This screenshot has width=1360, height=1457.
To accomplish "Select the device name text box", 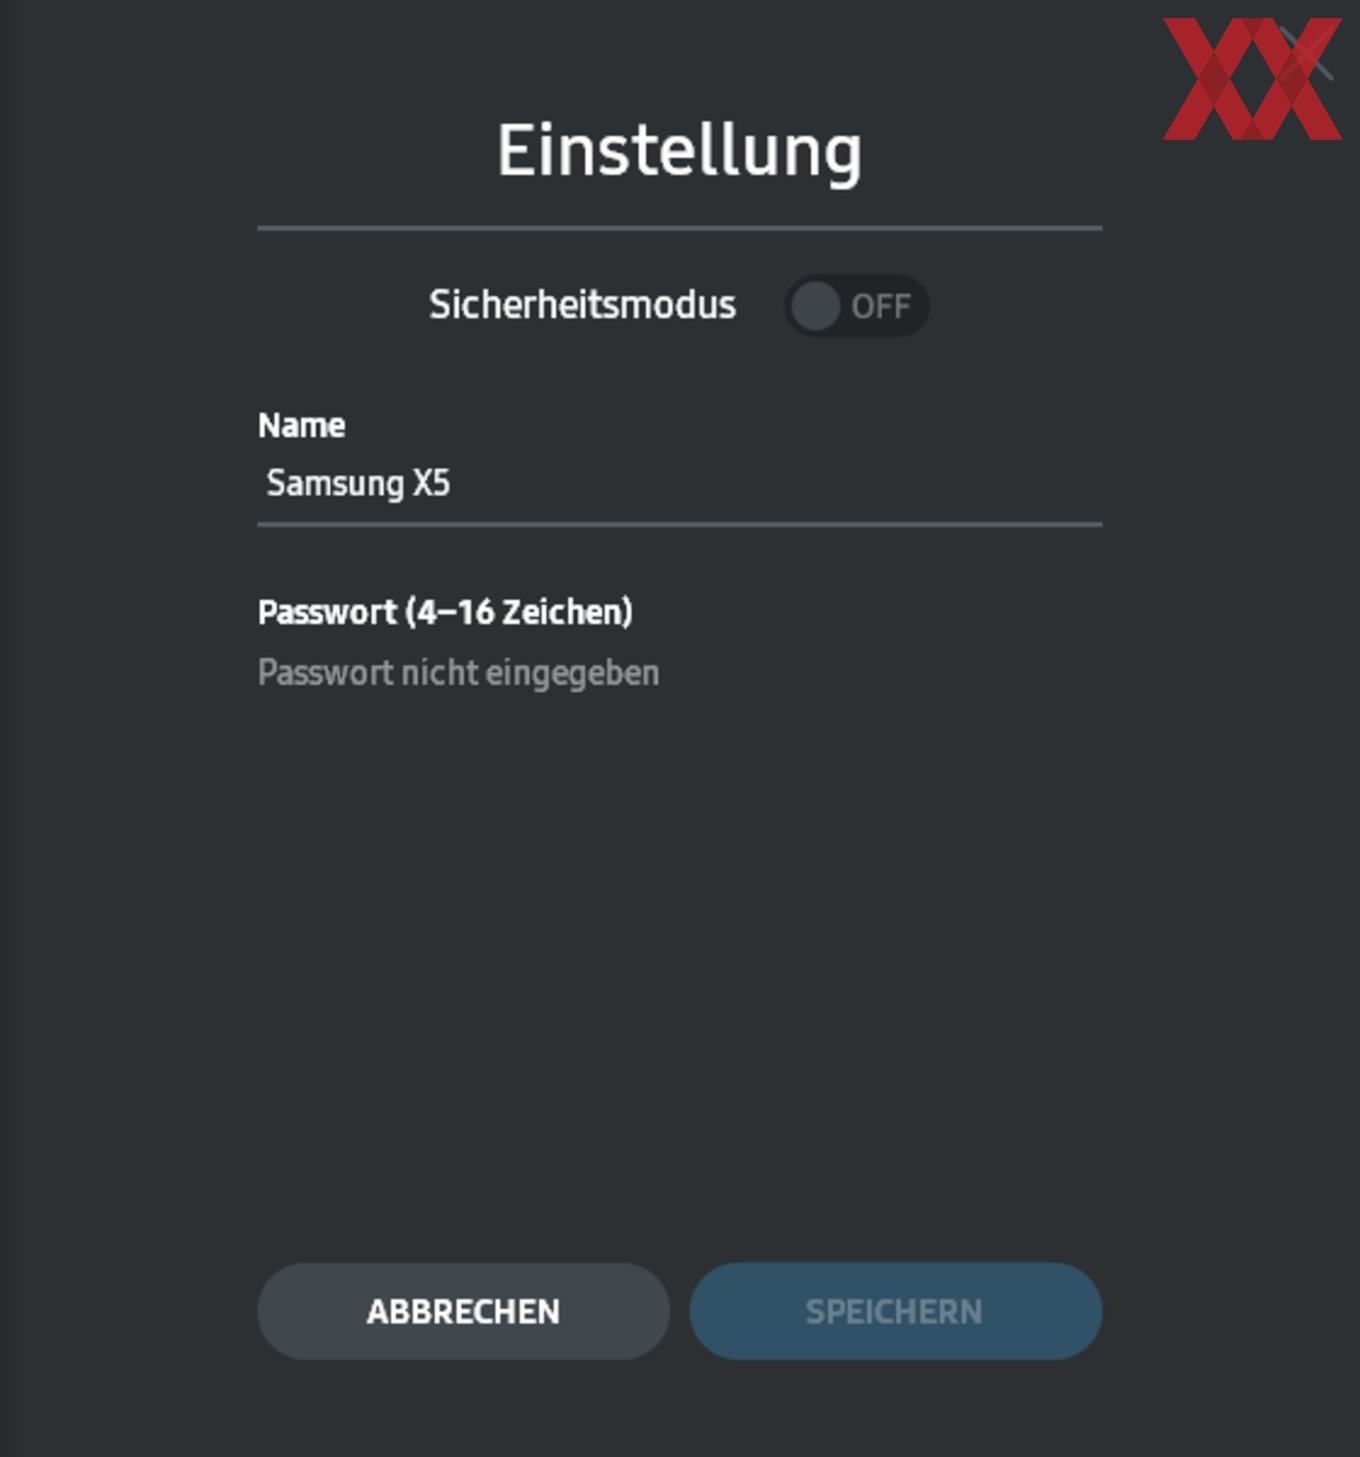I will coord(680,484).
